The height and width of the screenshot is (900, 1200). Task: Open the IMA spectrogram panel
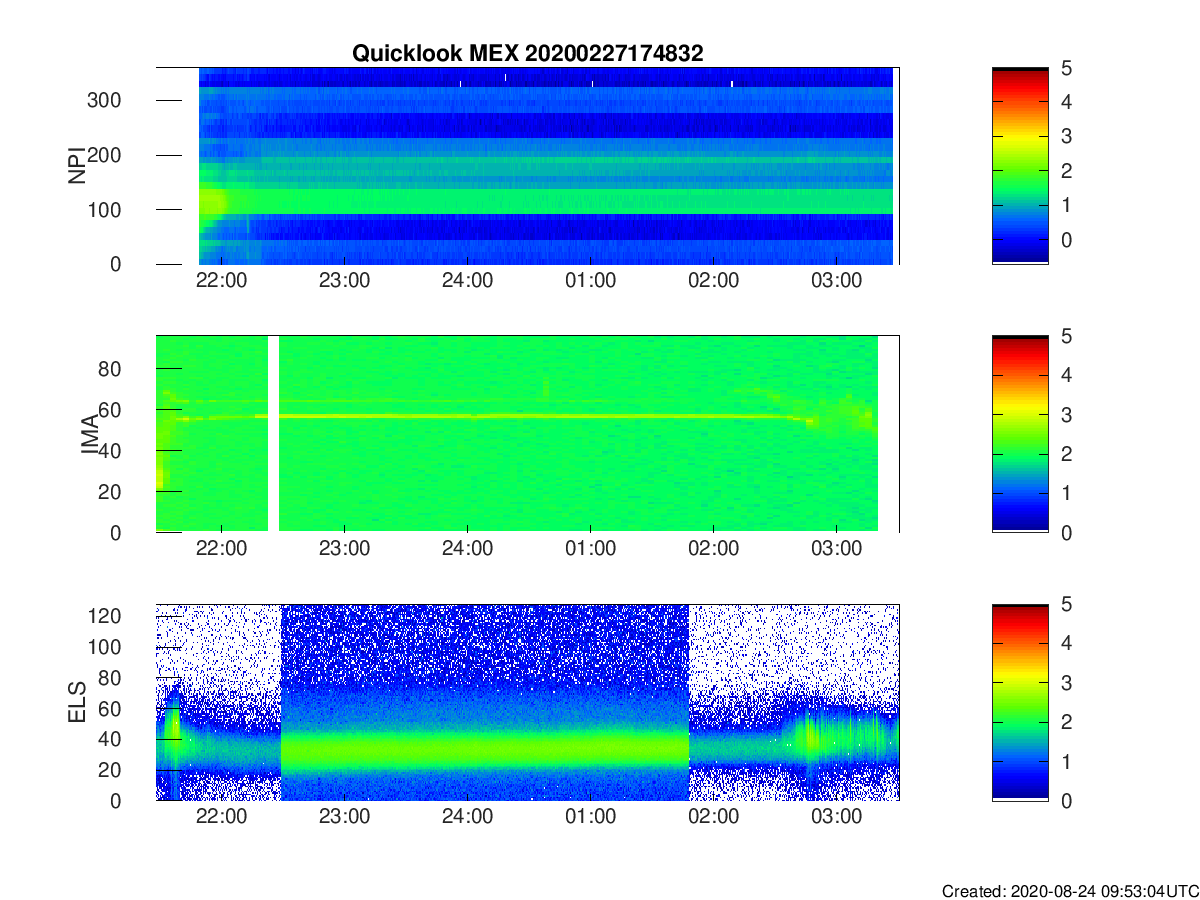[x=527, y=434]
